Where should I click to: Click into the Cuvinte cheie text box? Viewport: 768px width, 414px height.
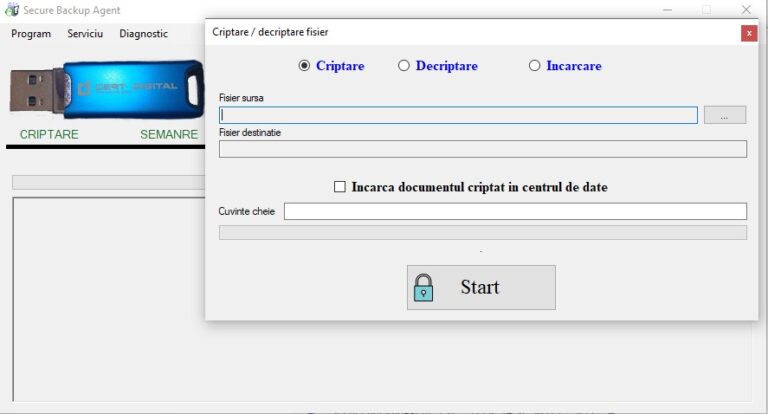pyautogui.click(x=514, y=211)
